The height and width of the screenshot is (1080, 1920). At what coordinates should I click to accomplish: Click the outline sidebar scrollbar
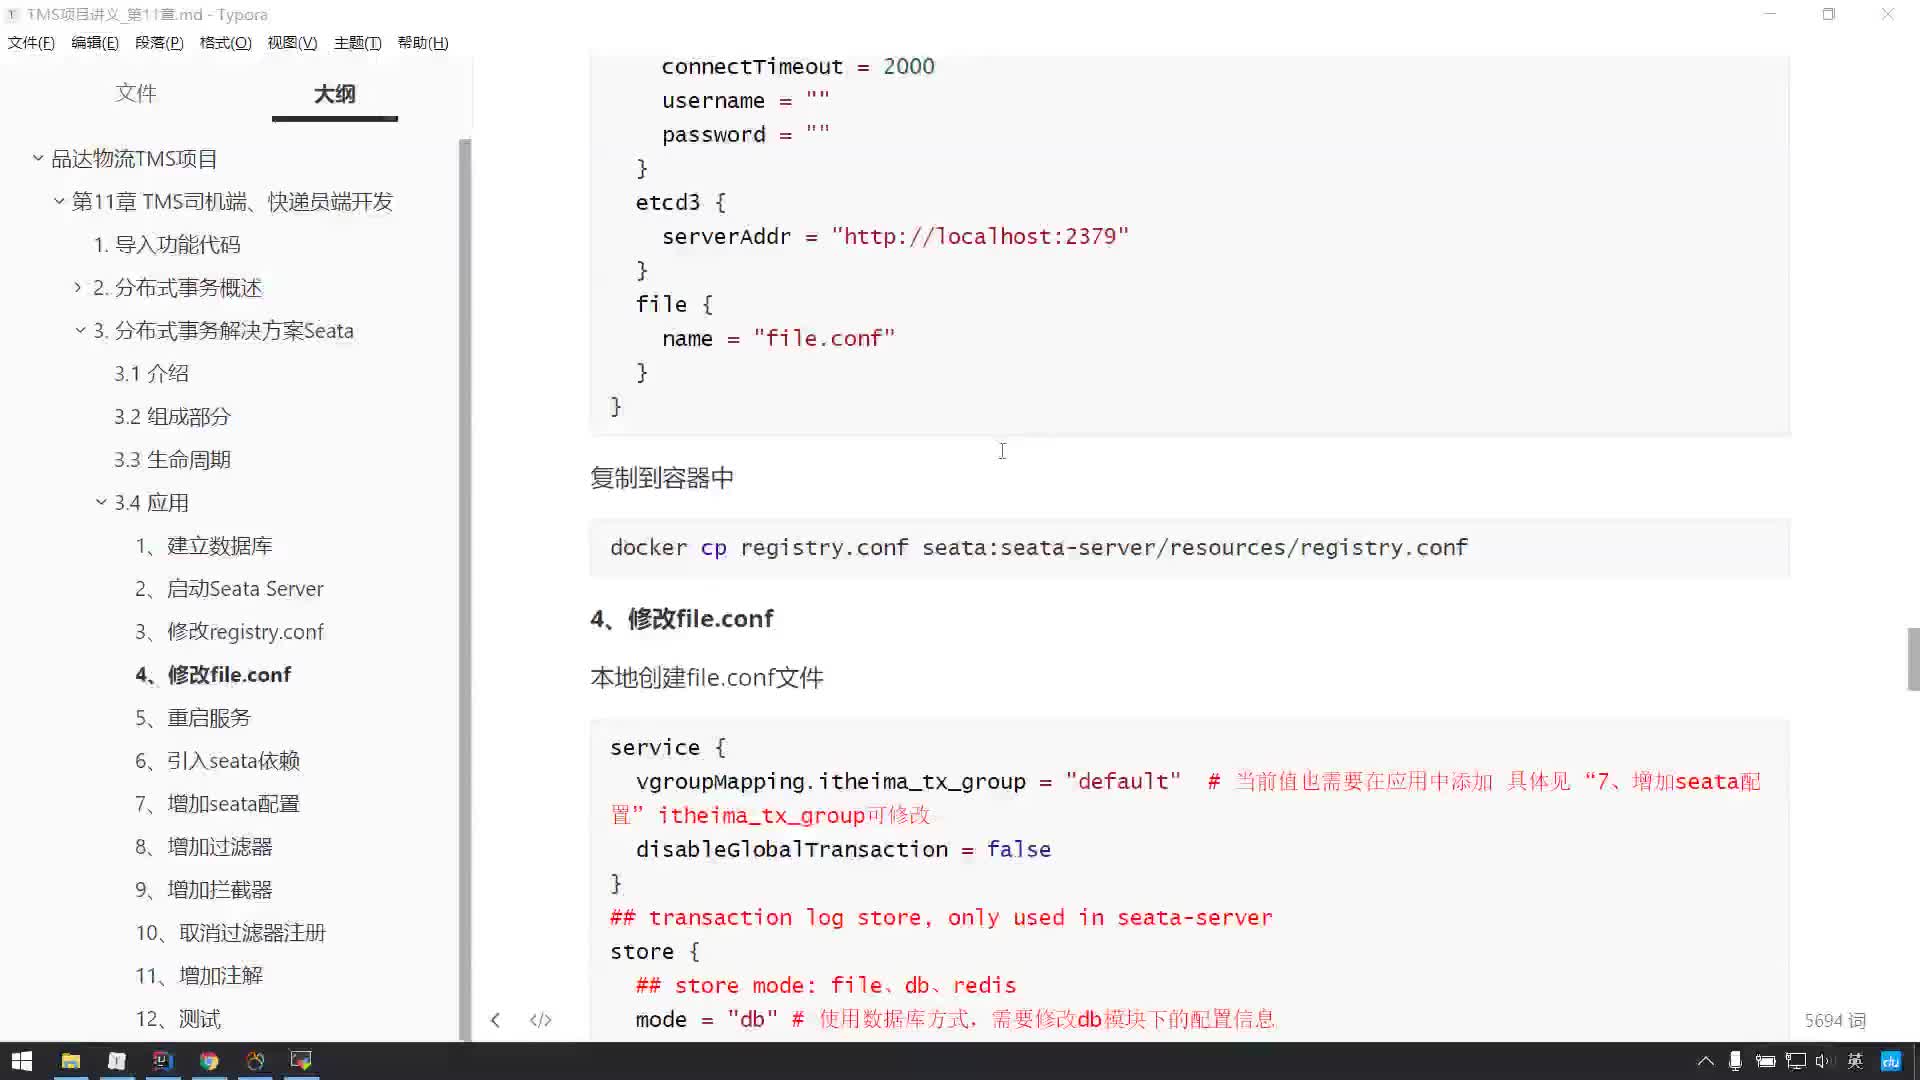(x=464, y=590)
